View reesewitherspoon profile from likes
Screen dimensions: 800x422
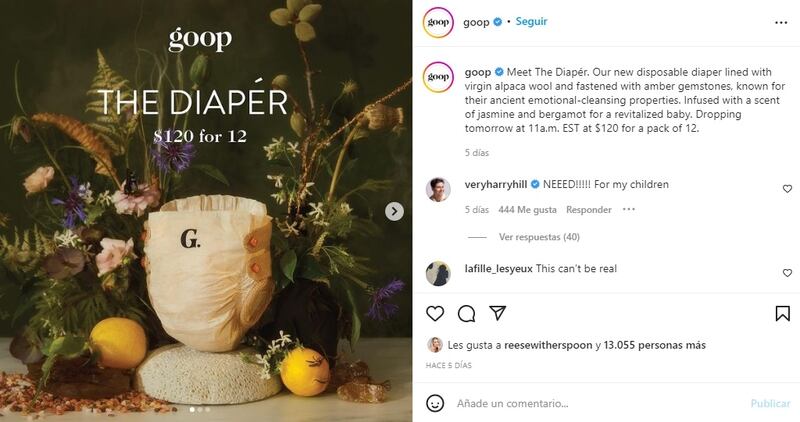pos(548,345)
